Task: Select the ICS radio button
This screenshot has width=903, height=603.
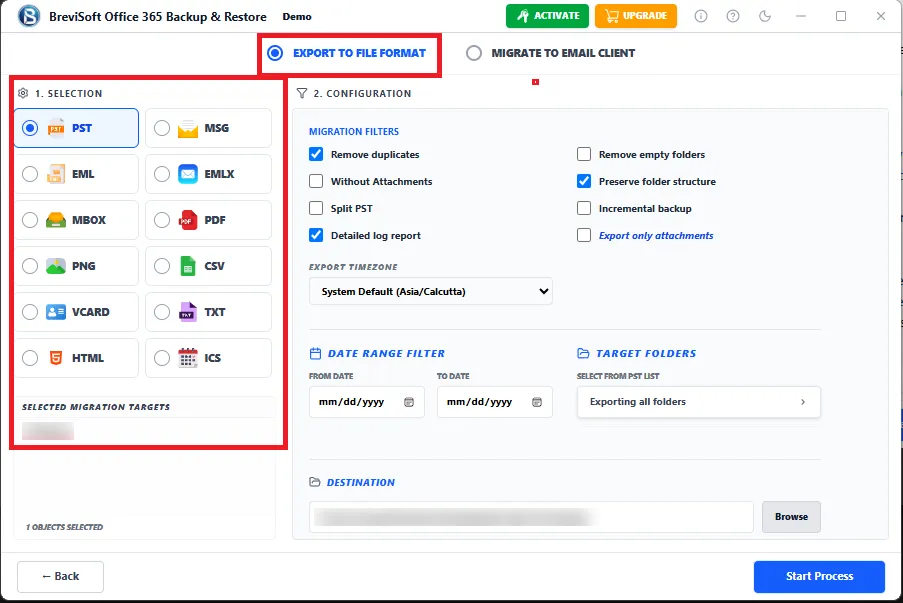Action: coord(162,358)
